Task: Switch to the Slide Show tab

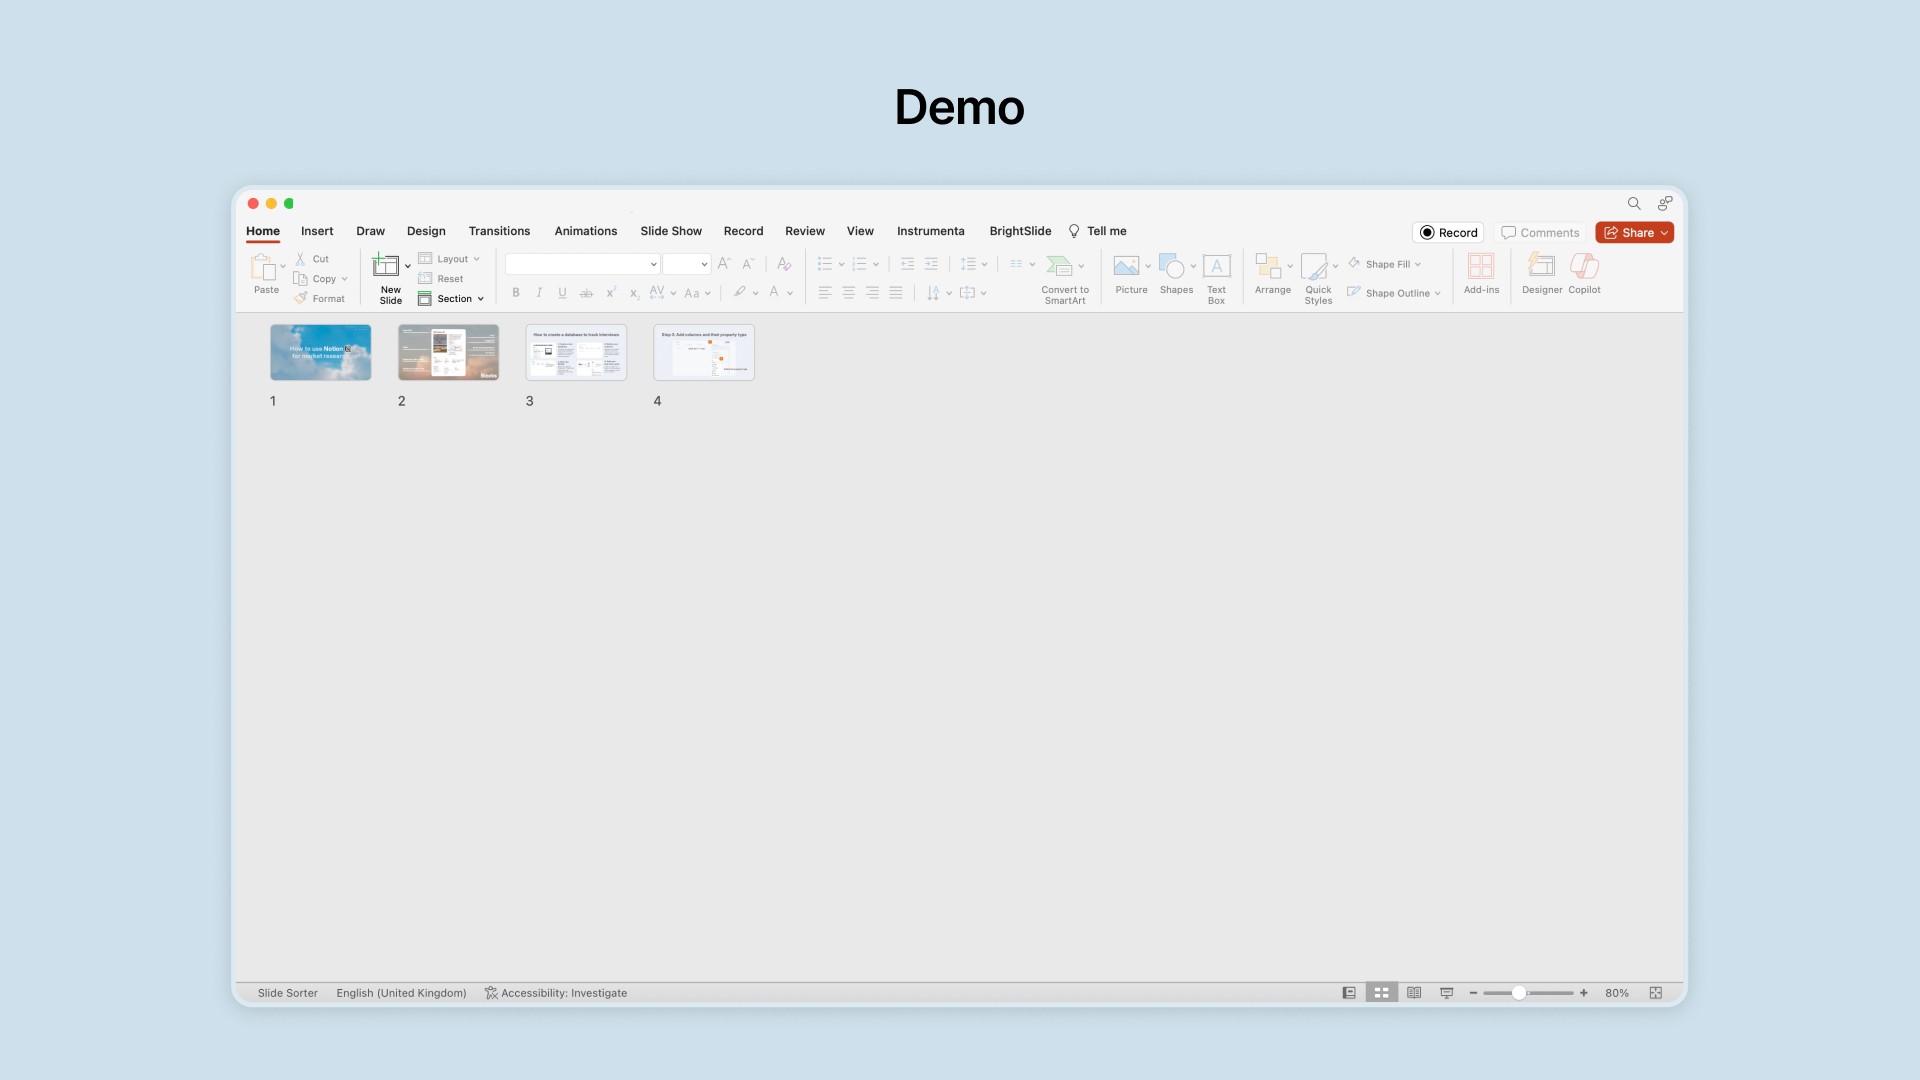Action: pyautogui.click(x=671, y=231)
